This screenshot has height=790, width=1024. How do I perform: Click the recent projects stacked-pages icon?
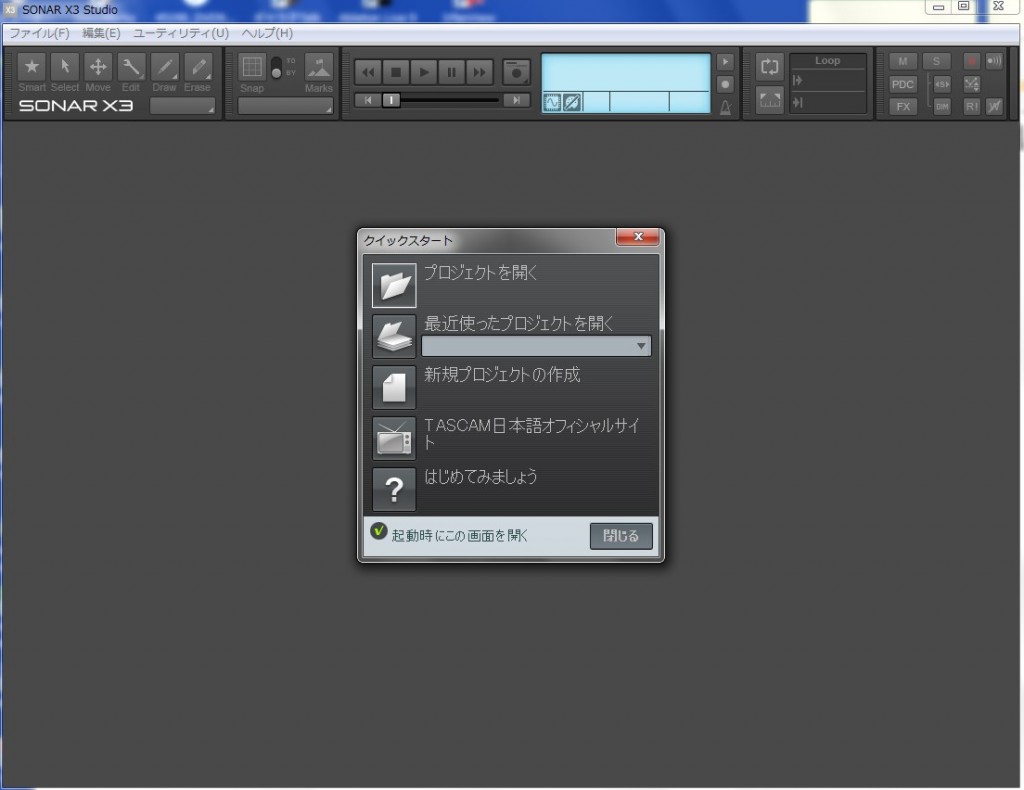click(394, 336)
